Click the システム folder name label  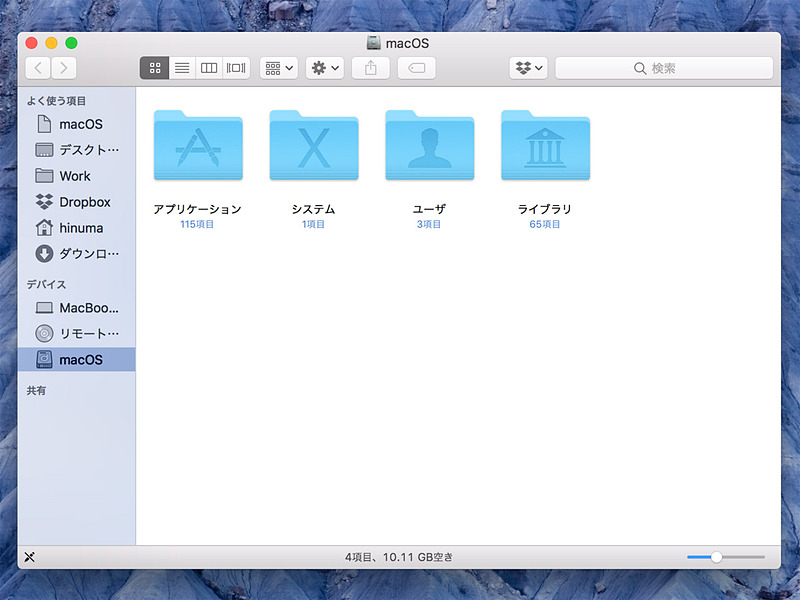[313, 209]
